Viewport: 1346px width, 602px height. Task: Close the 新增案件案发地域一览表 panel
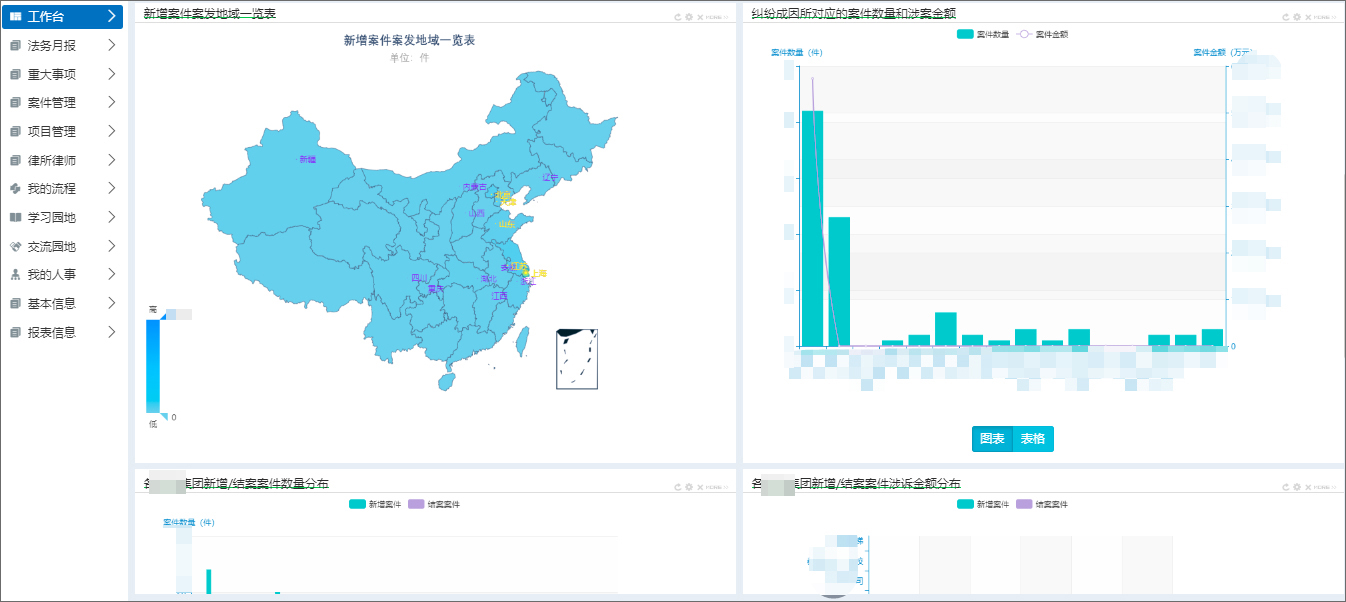coord(700,17)
